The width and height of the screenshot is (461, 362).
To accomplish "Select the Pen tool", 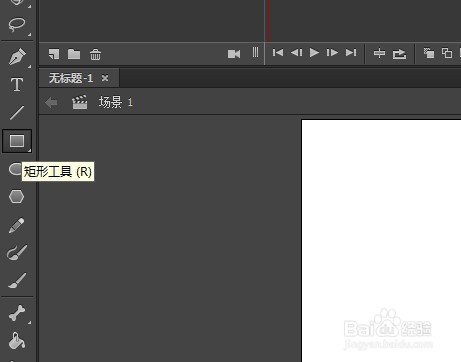I will click(17, 56).
